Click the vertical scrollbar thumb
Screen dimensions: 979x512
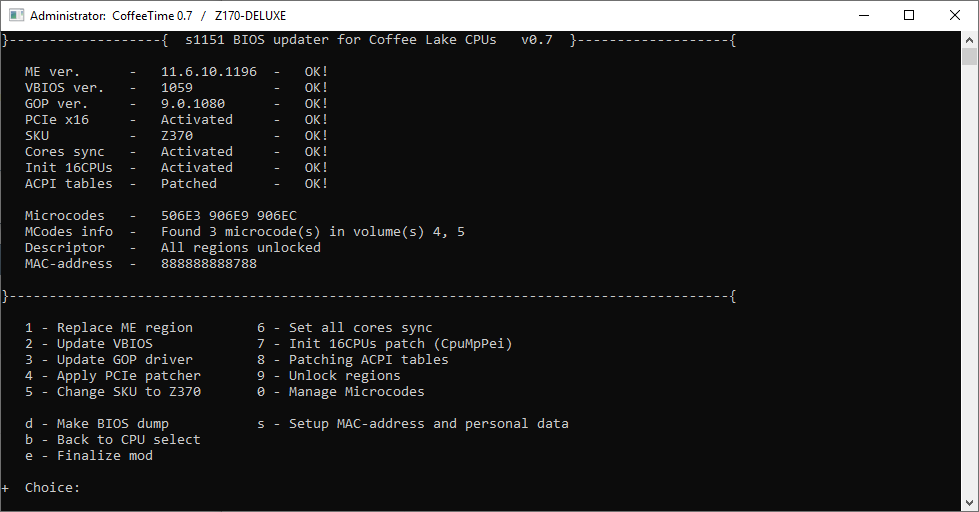coord(969,56)
